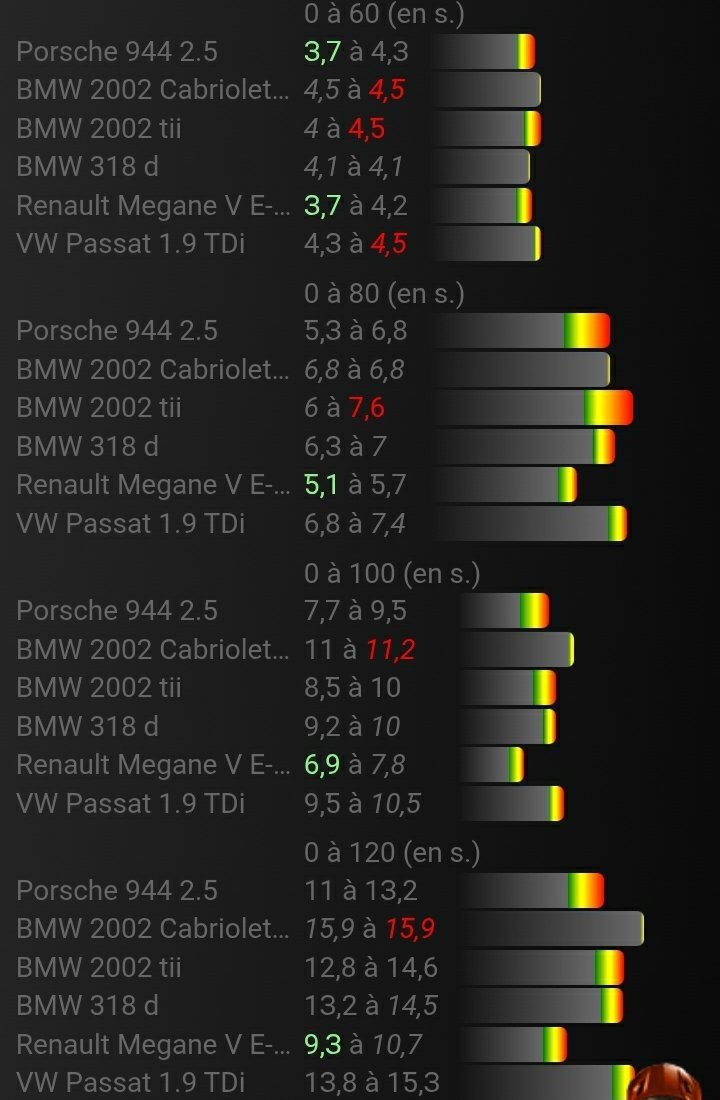Choose BMW 2002 tii under 0 à 80
Screen dimensions: 720x1100
point(98,408)
